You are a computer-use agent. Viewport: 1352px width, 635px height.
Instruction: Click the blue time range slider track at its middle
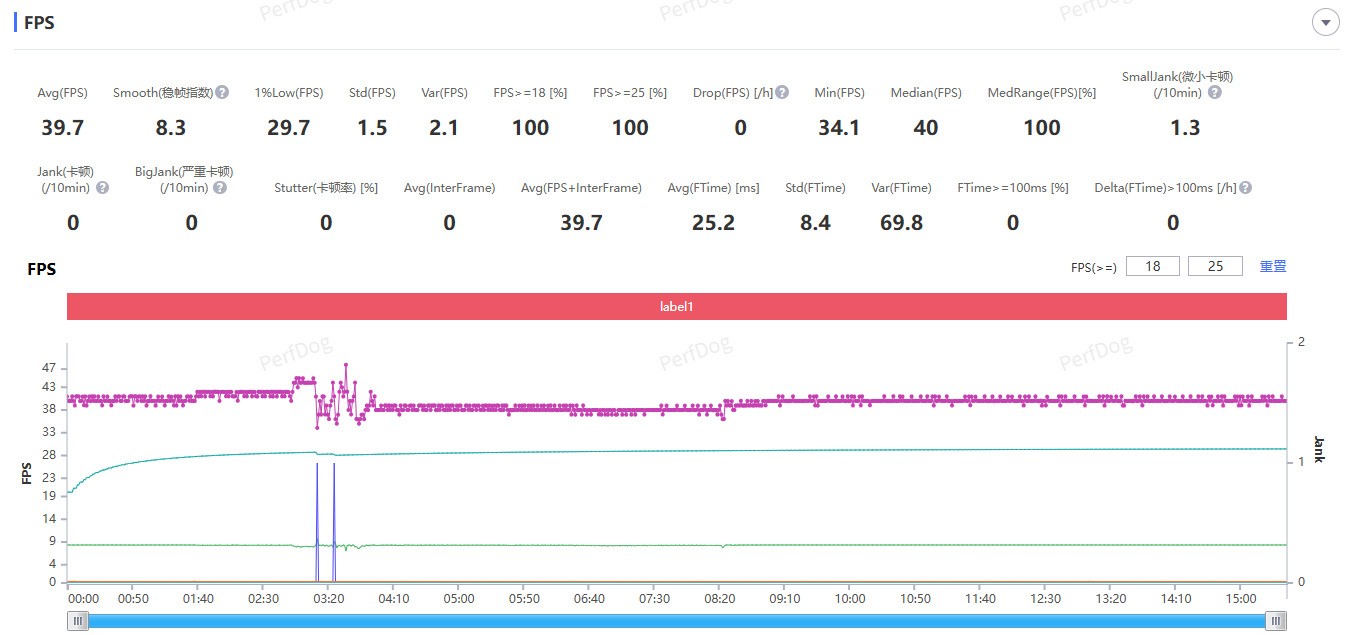[x=677, y=621]
